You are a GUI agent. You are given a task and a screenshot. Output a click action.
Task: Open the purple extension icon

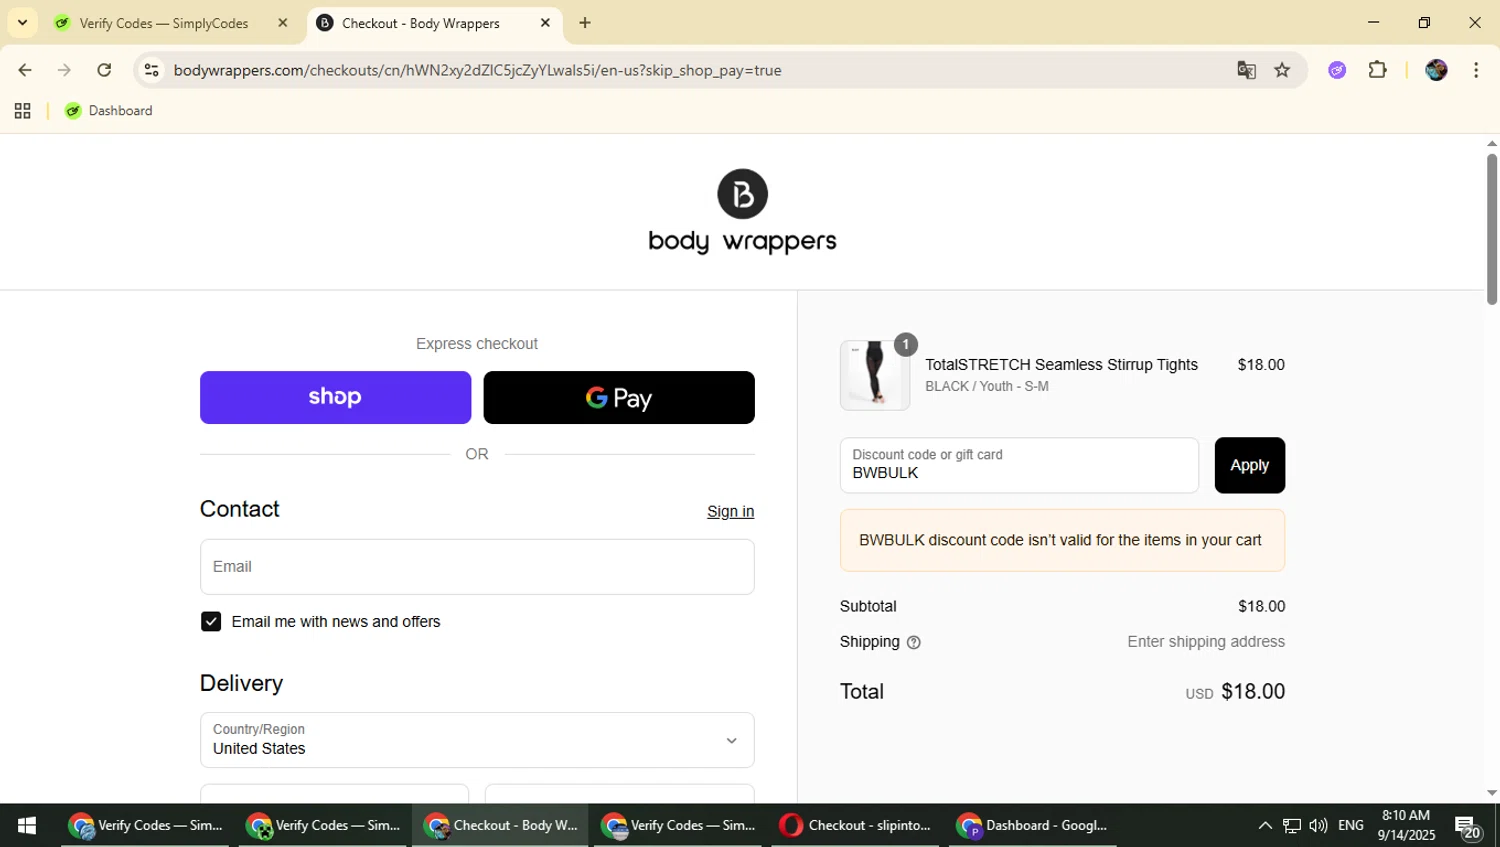pyautogui.click(x=1337, y=70)
